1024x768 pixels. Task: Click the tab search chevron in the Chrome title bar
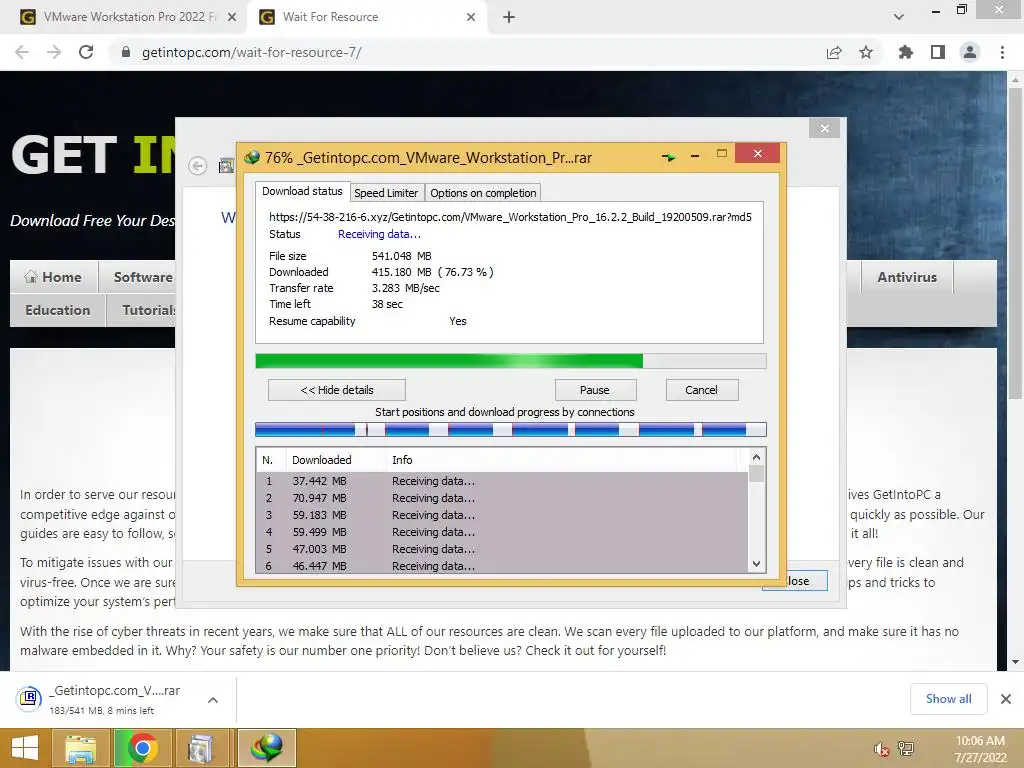click(x=899, y=17)
